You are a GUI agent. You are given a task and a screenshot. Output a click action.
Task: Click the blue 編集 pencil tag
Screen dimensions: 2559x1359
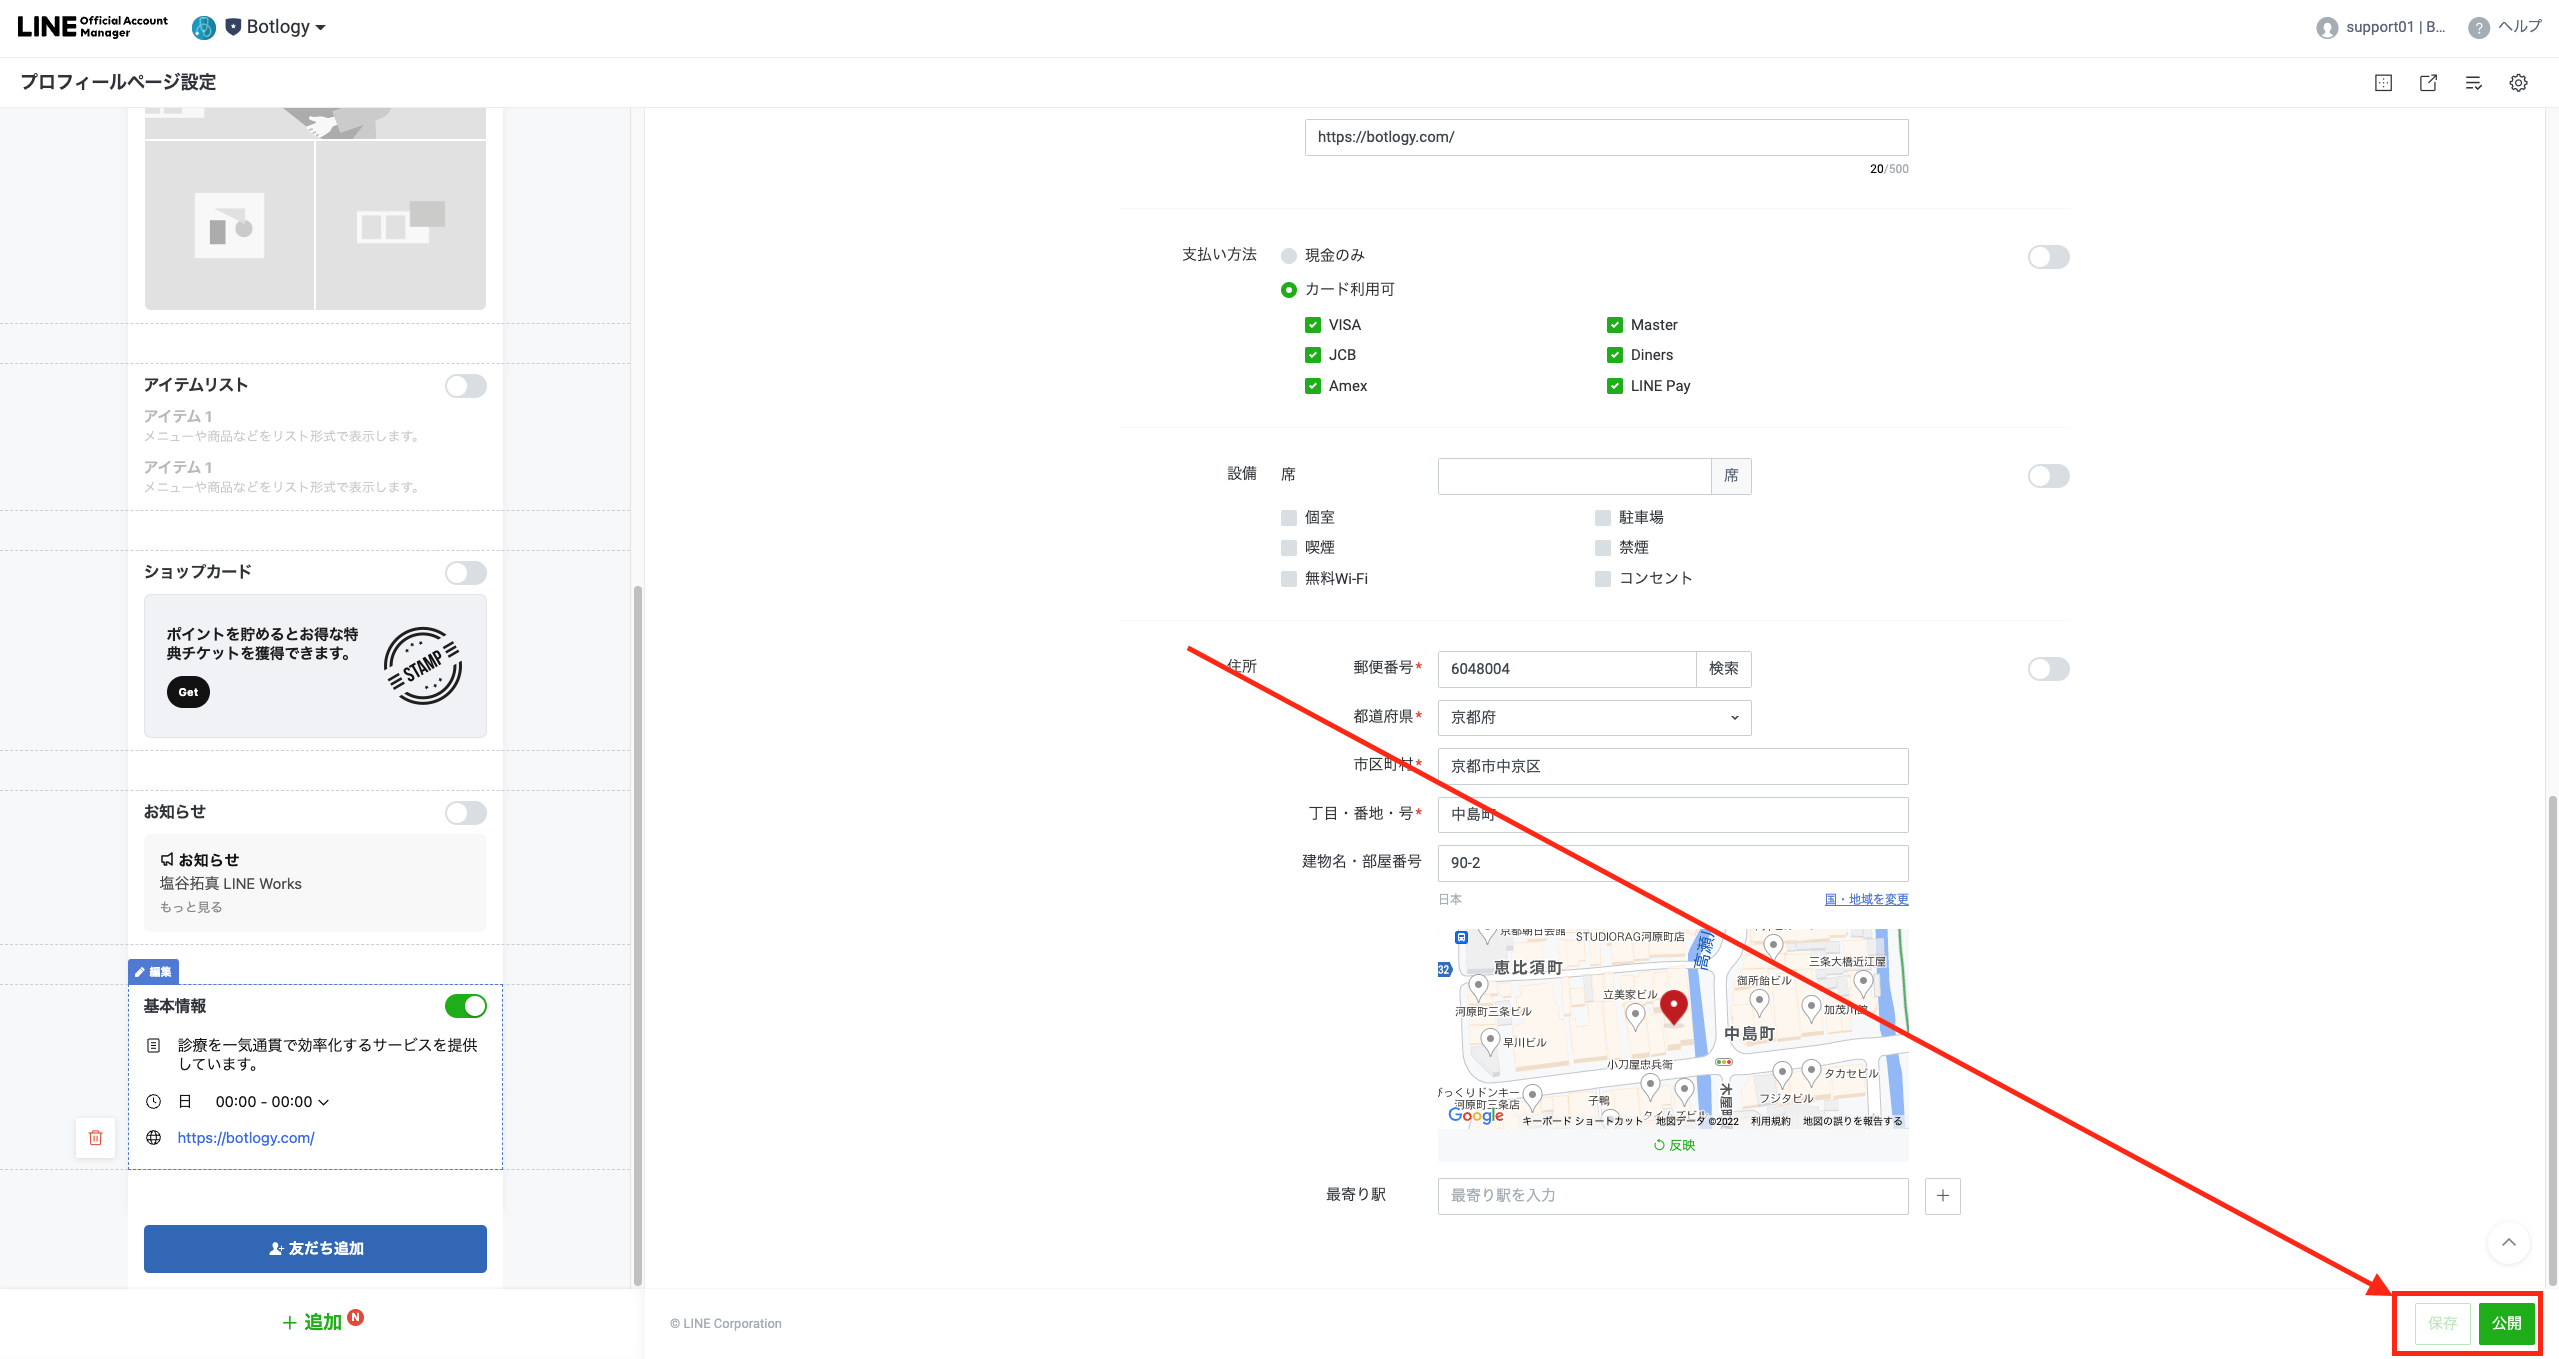[x=153, y=972]
